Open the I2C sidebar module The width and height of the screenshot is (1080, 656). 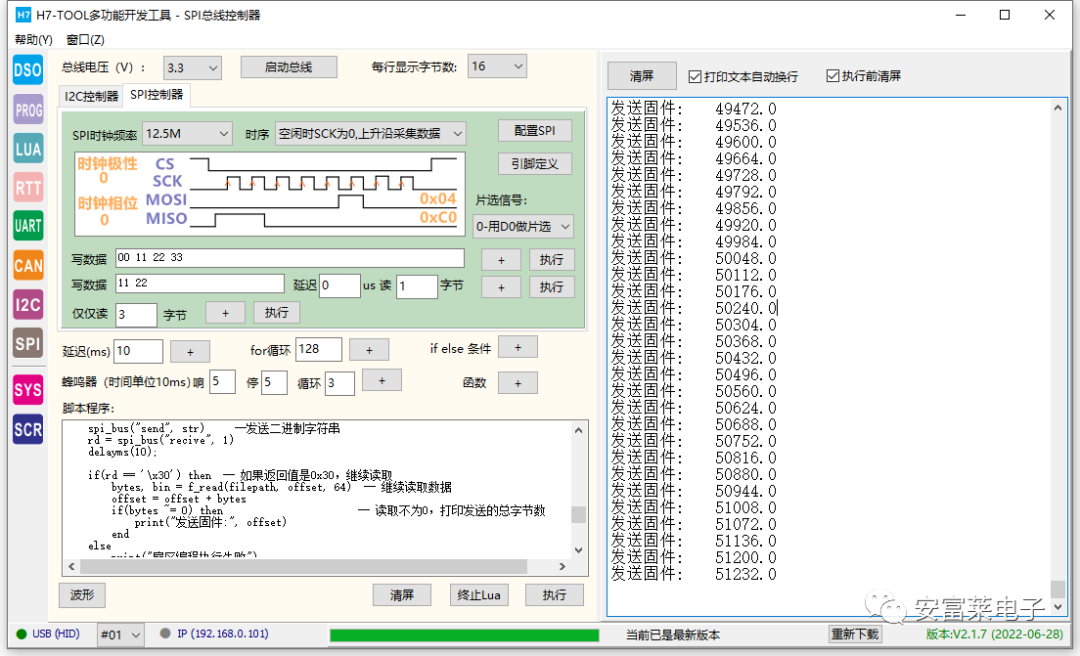[x=28, y=305]
